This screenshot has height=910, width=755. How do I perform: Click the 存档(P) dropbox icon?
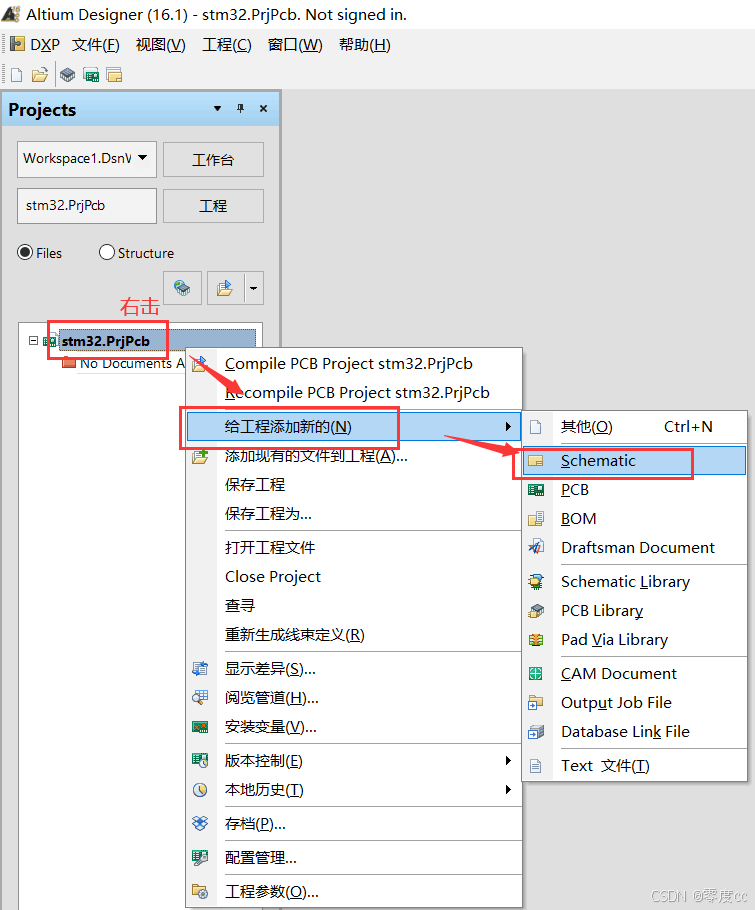point(200,824)
